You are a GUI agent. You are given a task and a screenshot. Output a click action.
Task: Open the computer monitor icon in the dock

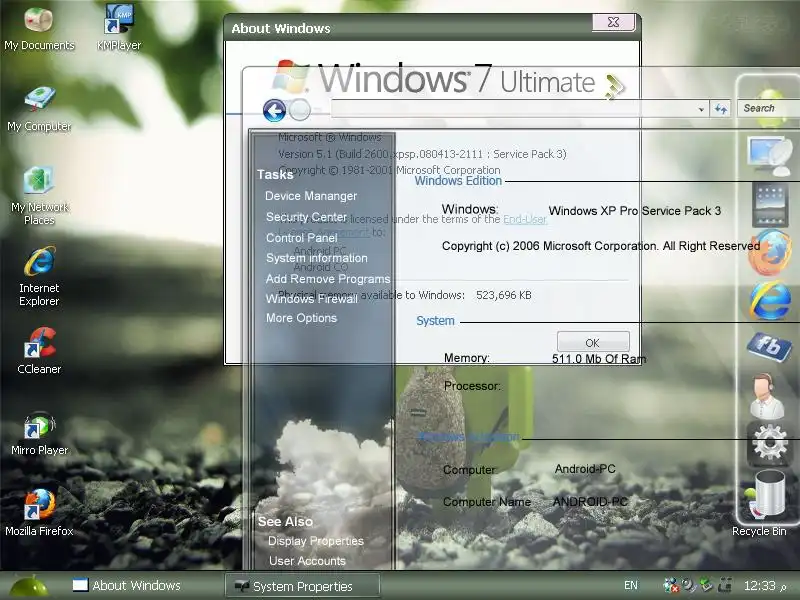[x=769, y=155]
